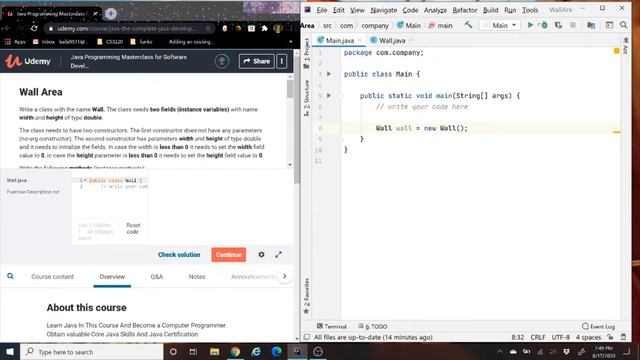This screenshot has width=640, height=360.
Task: Click the orange Continue button
Action: pos(229,254)
